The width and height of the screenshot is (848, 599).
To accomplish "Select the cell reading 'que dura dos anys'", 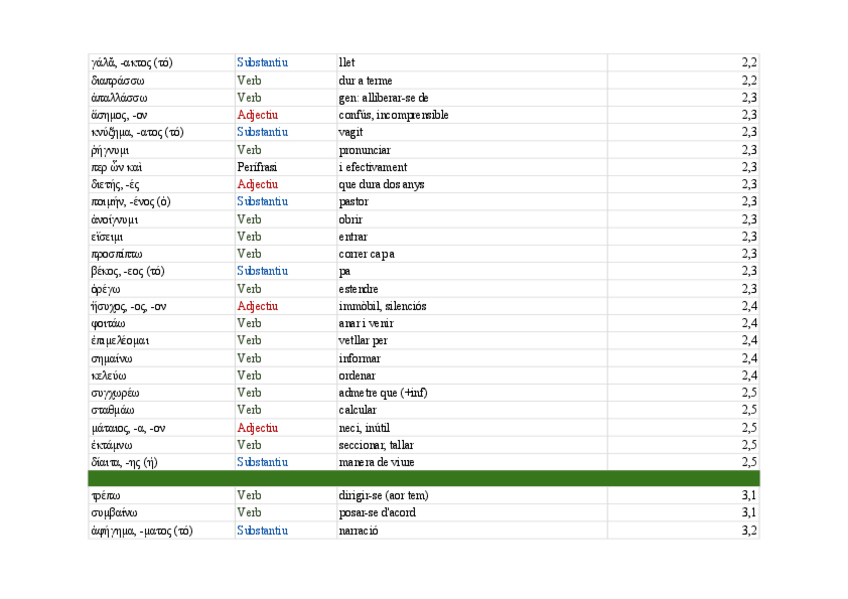I will pos(382,185).
